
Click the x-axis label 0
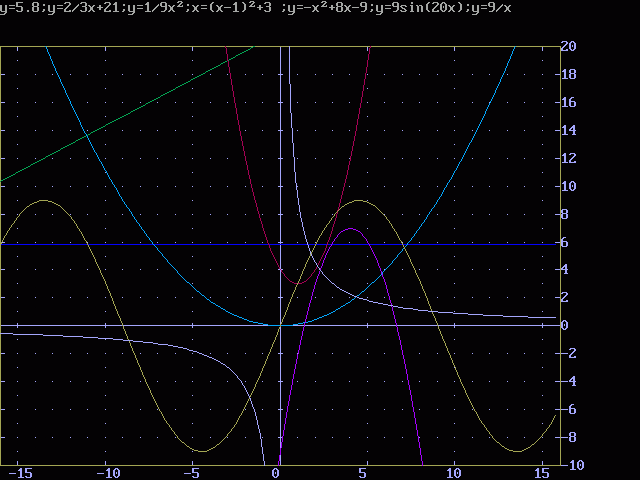(x=276, y=473)
